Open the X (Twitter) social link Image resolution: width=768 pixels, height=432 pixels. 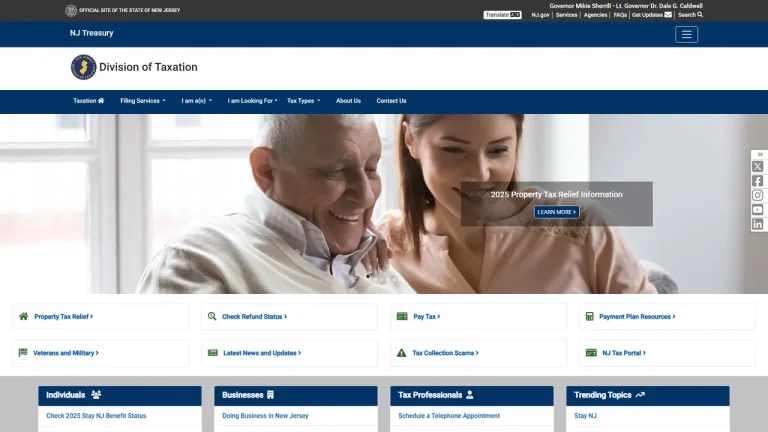[757, 167]
